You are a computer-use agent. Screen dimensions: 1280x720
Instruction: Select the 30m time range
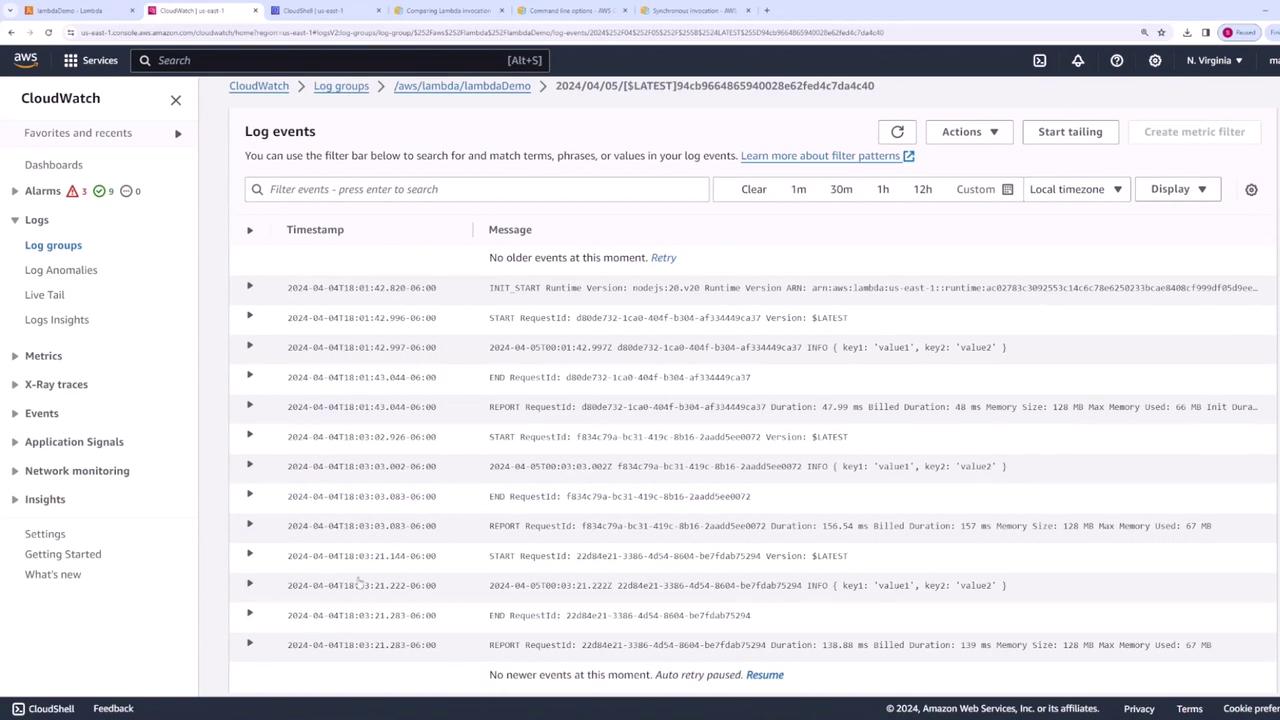click(x=841, y=190)
